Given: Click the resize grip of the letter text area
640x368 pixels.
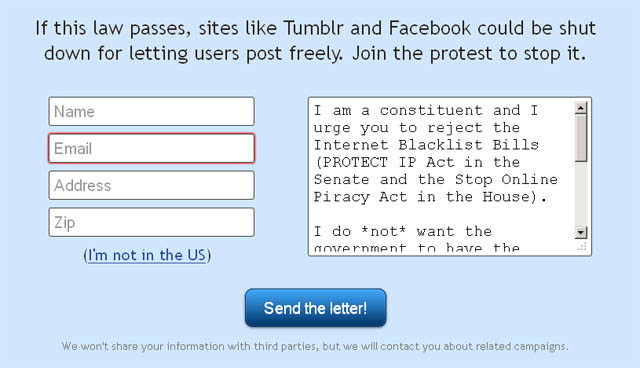Looking at the screenshot, I should [582, 246].
